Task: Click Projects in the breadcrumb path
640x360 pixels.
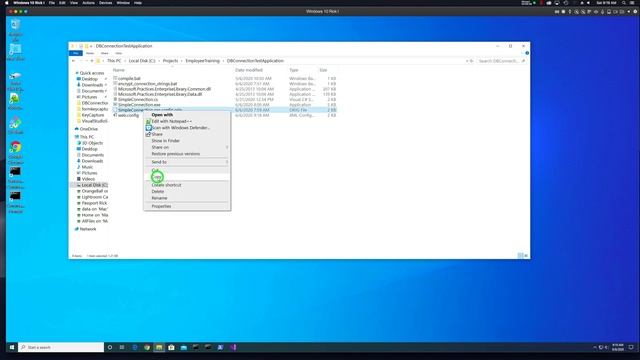Action: [170, 61]
